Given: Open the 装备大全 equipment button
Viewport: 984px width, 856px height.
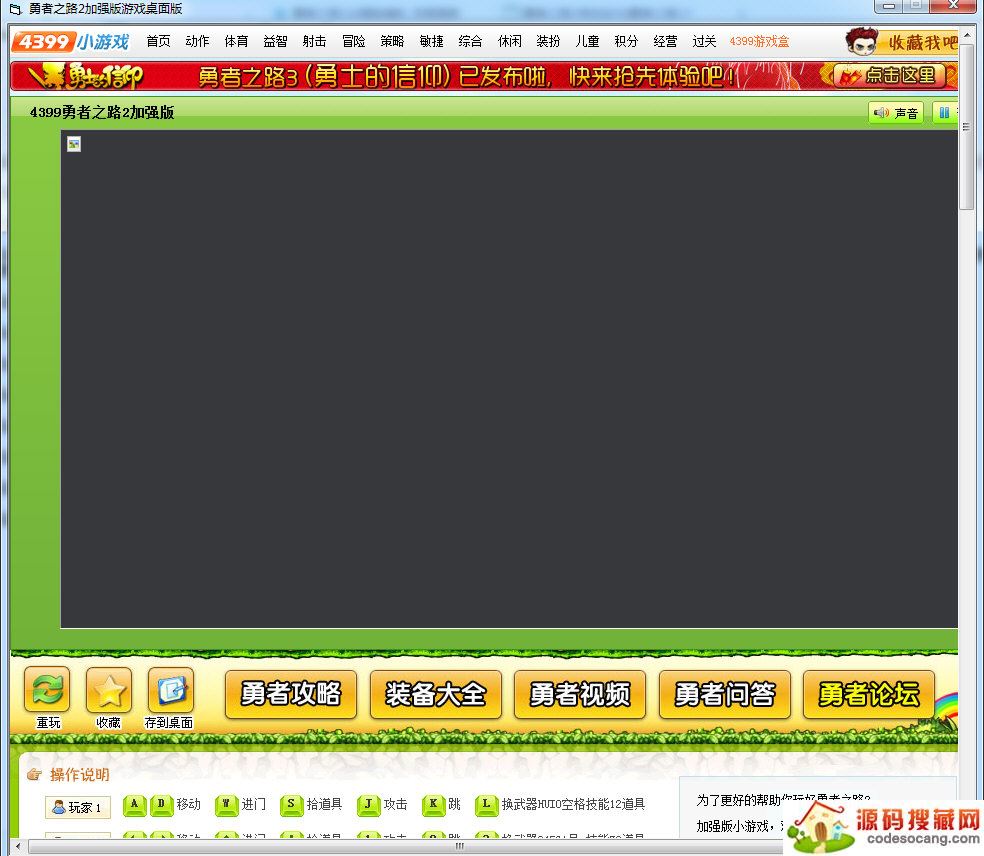Looking at the screenshot, I should coord(435,694).
